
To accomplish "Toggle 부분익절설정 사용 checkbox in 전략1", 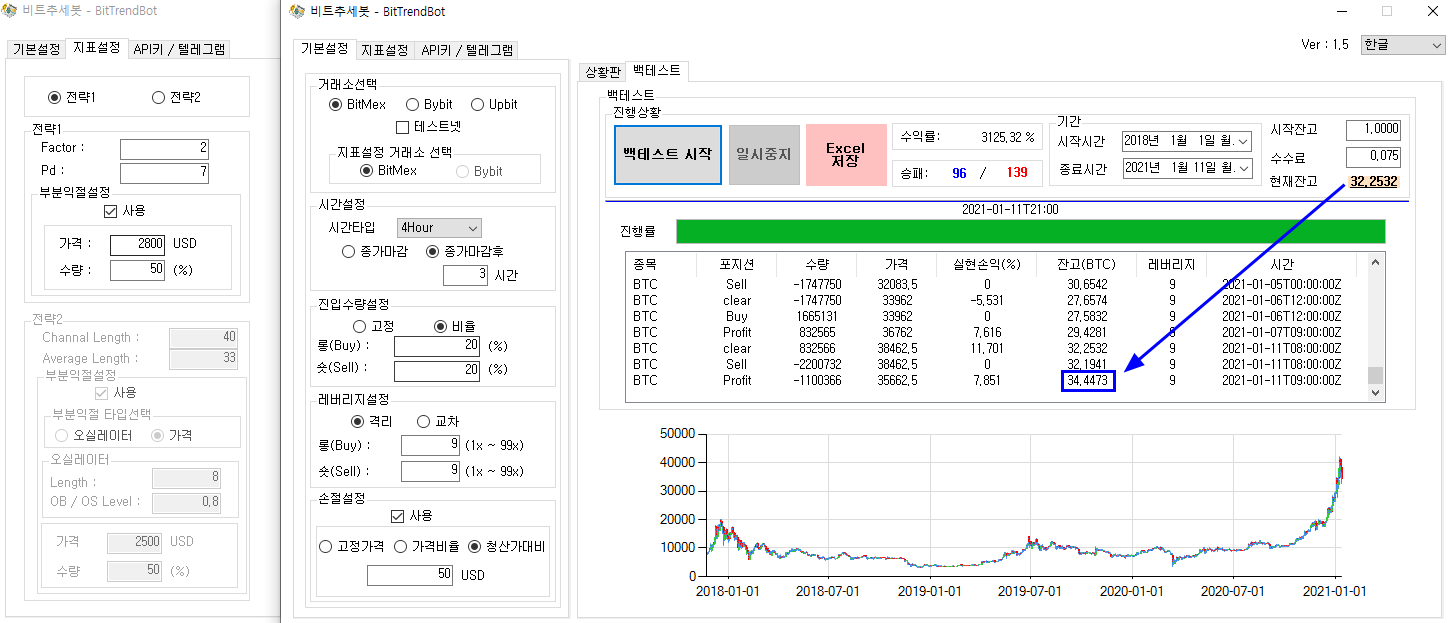I will click(110, 211).
